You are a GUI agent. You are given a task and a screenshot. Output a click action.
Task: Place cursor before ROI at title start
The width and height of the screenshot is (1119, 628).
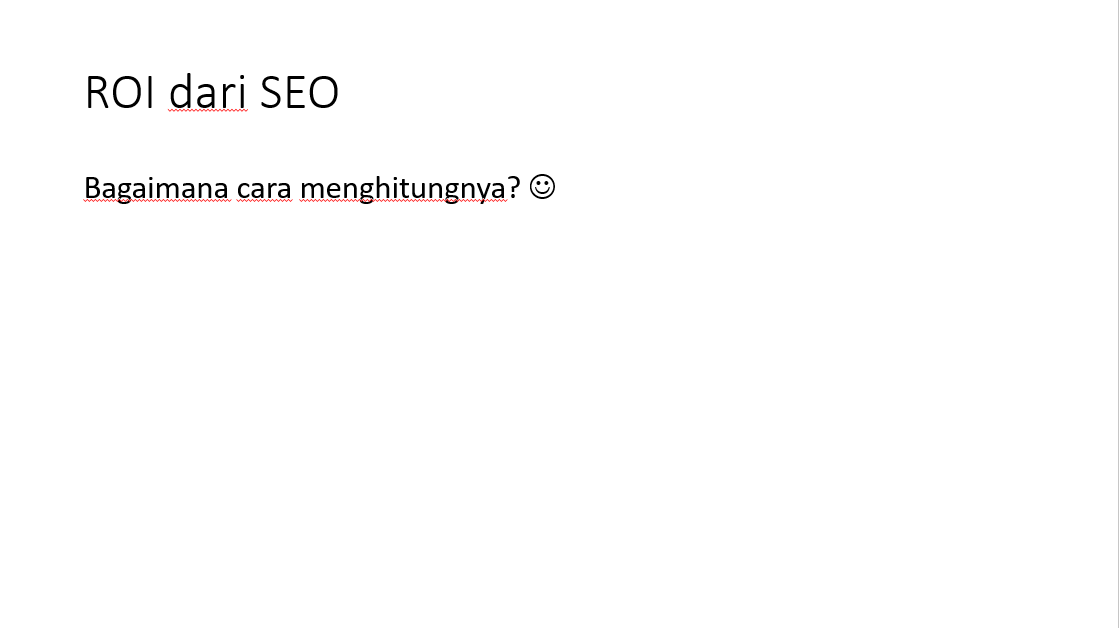coord(85,93)
